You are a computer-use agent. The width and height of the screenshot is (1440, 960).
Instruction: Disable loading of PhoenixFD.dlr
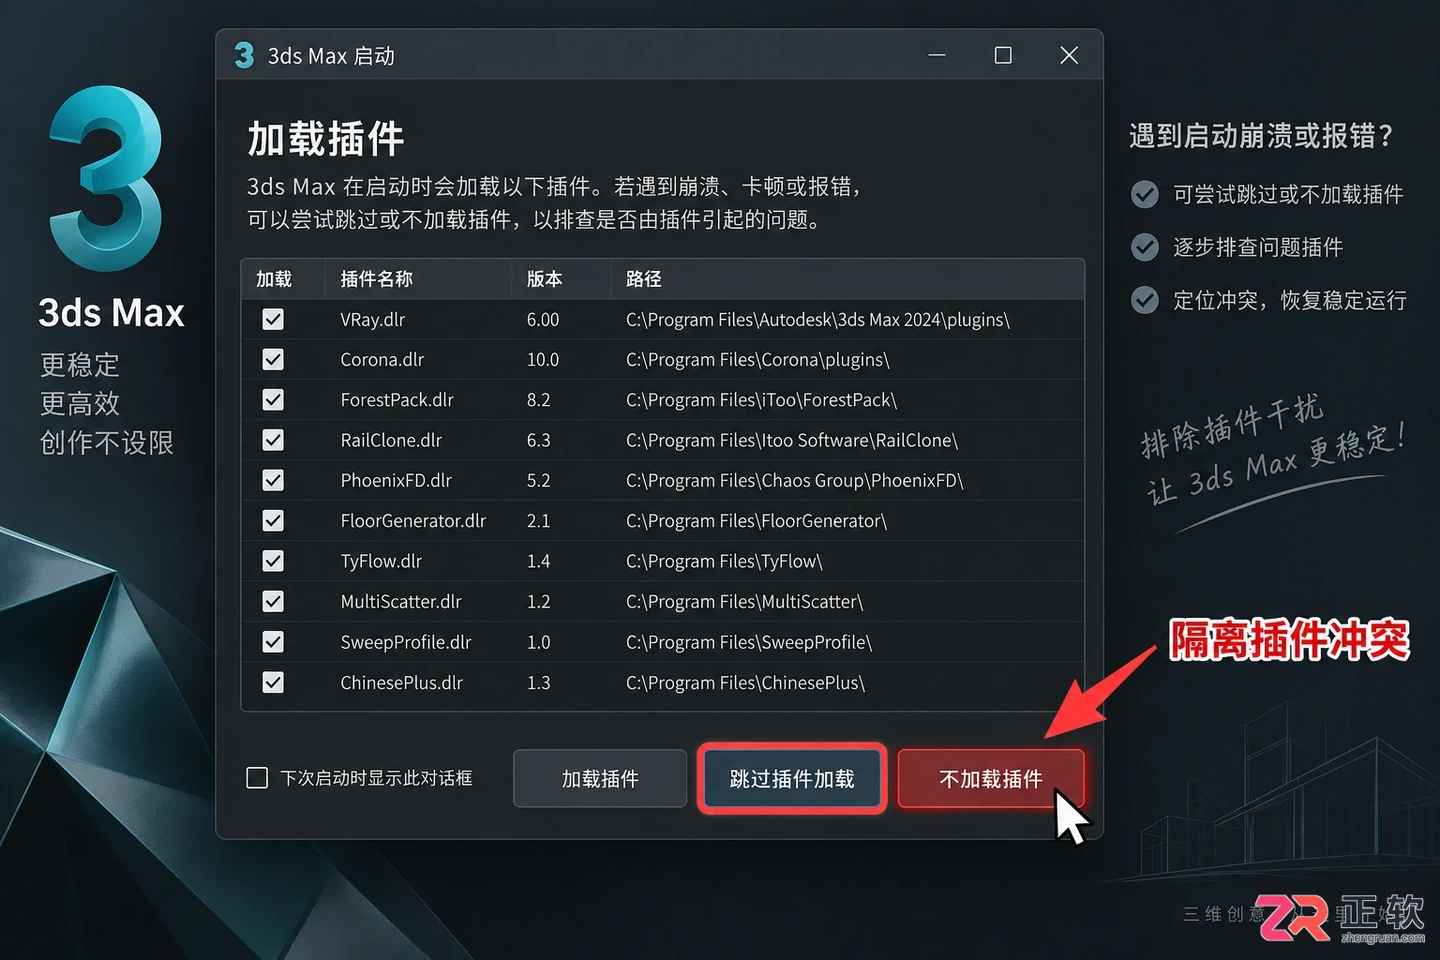pos(273,480)
